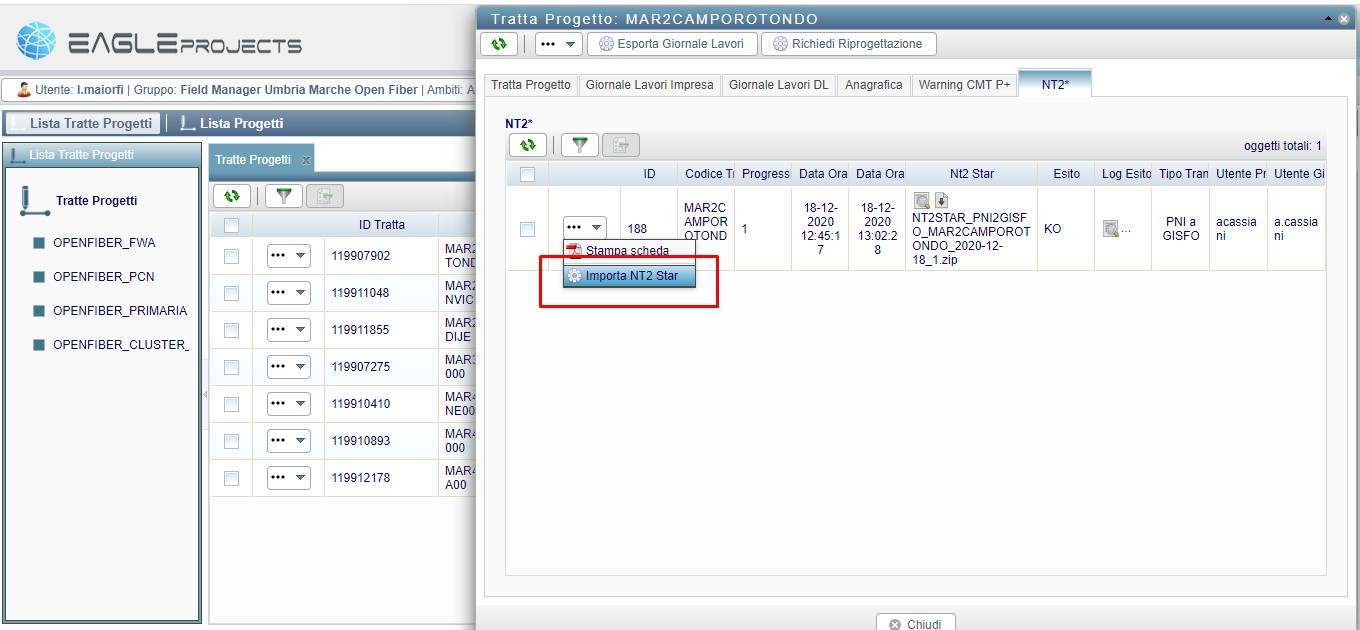Open OPENFIBER_PRIMARIA in the tree
The image size is (1360, 630).
120,311
